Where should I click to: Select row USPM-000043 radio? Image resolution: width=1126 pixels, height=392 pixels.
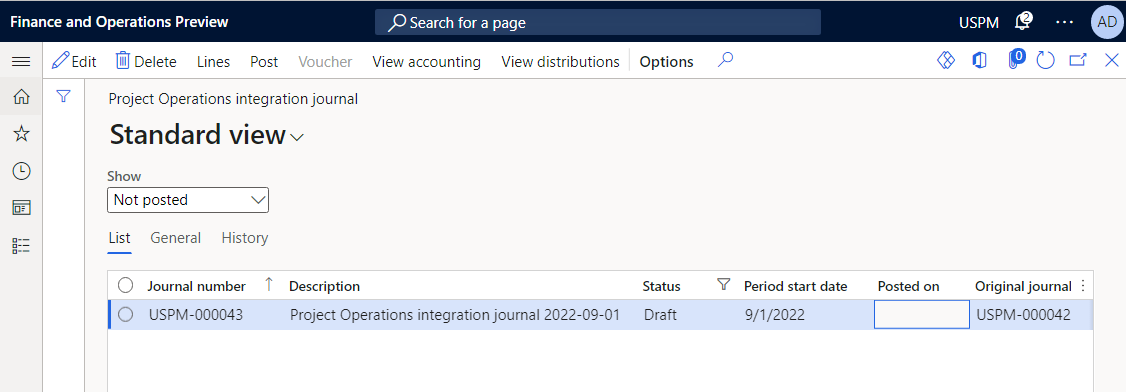[x=126, y=314]
